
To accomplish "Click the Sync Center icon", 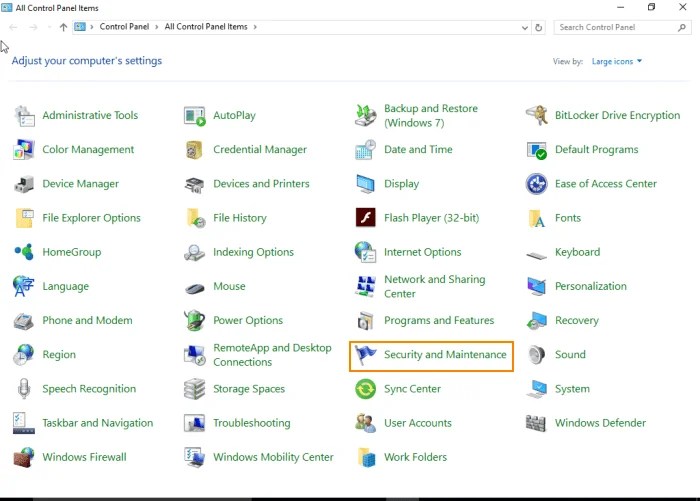I will (366, 389).
